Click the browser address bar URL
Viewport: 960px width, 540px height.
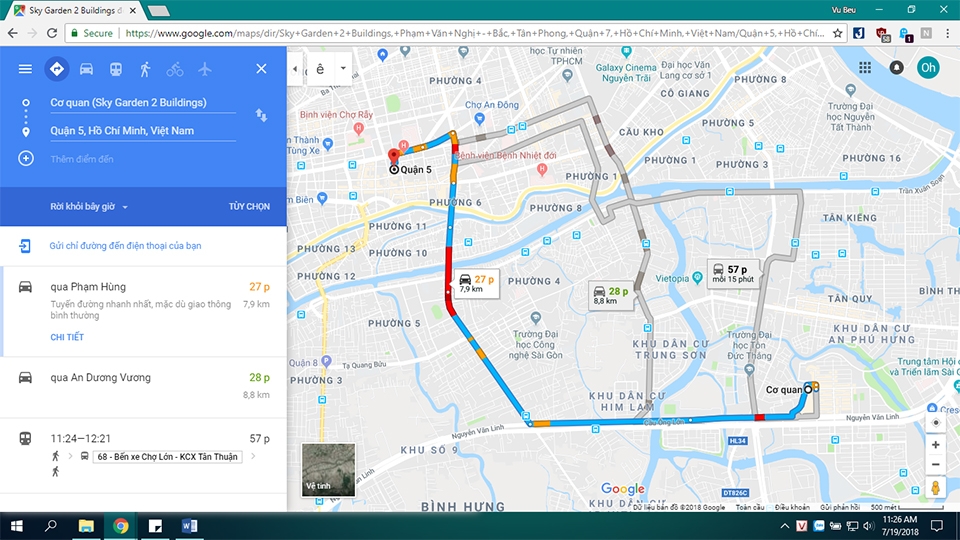coord(474,33)
